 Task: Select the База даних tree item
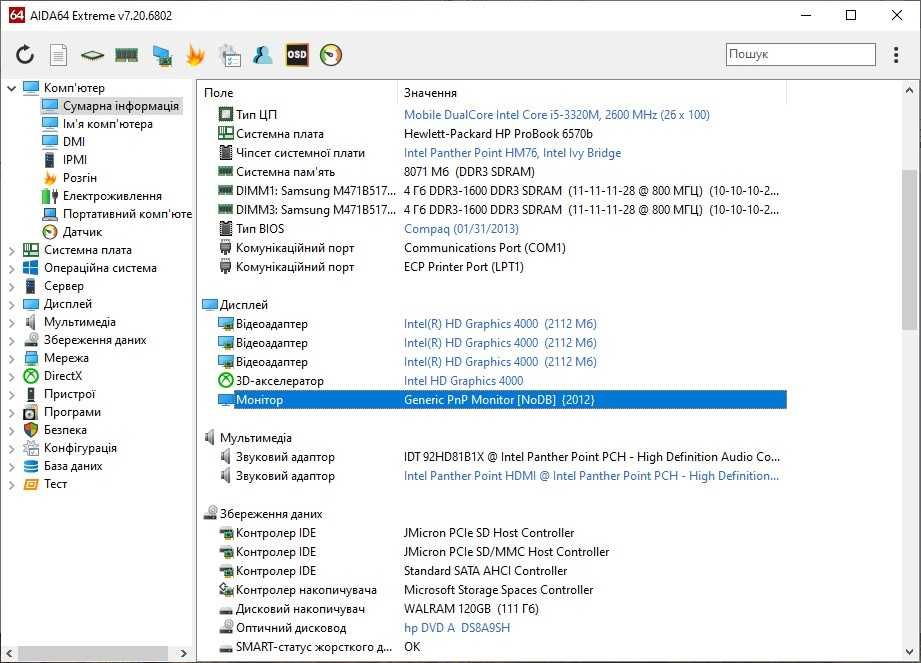coord(73,466)
